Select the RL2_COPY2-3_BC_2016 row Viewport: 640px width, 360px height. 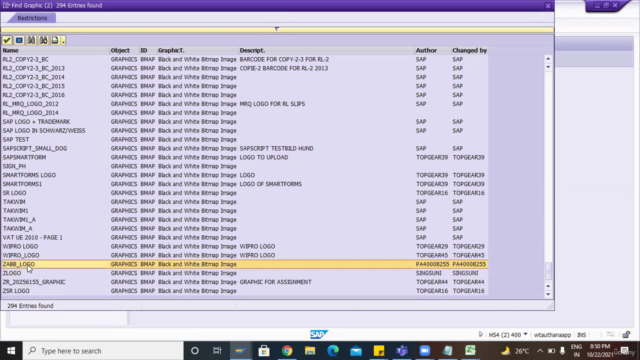click(x=244, y=95)
